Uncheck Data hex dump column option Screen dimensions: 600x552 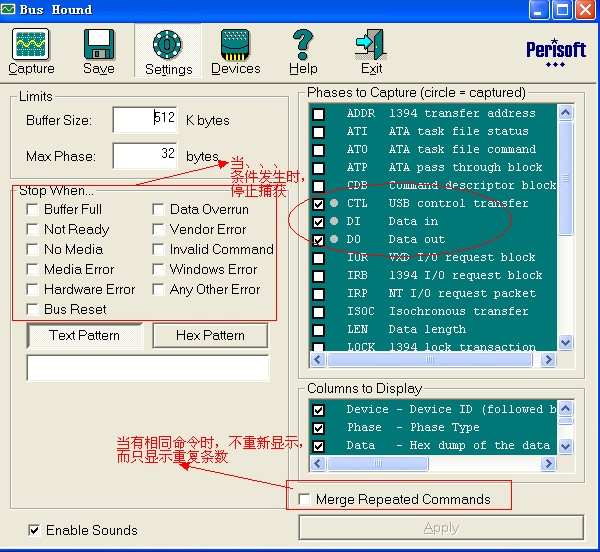tap(318, 446)
